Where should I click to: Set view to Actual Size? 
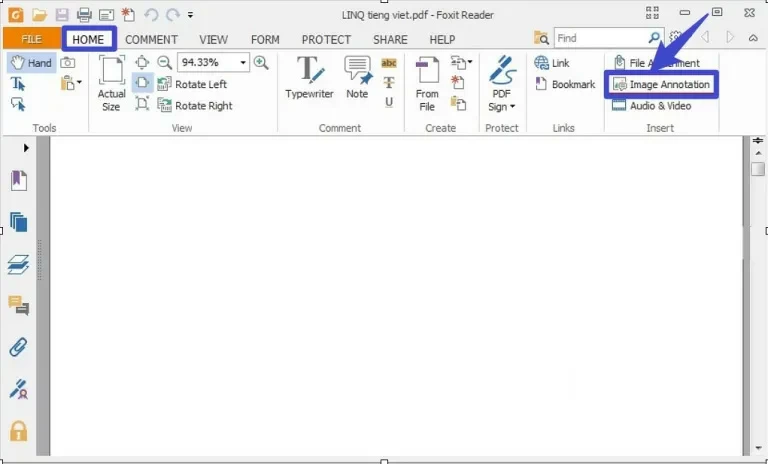pos(112,83)
